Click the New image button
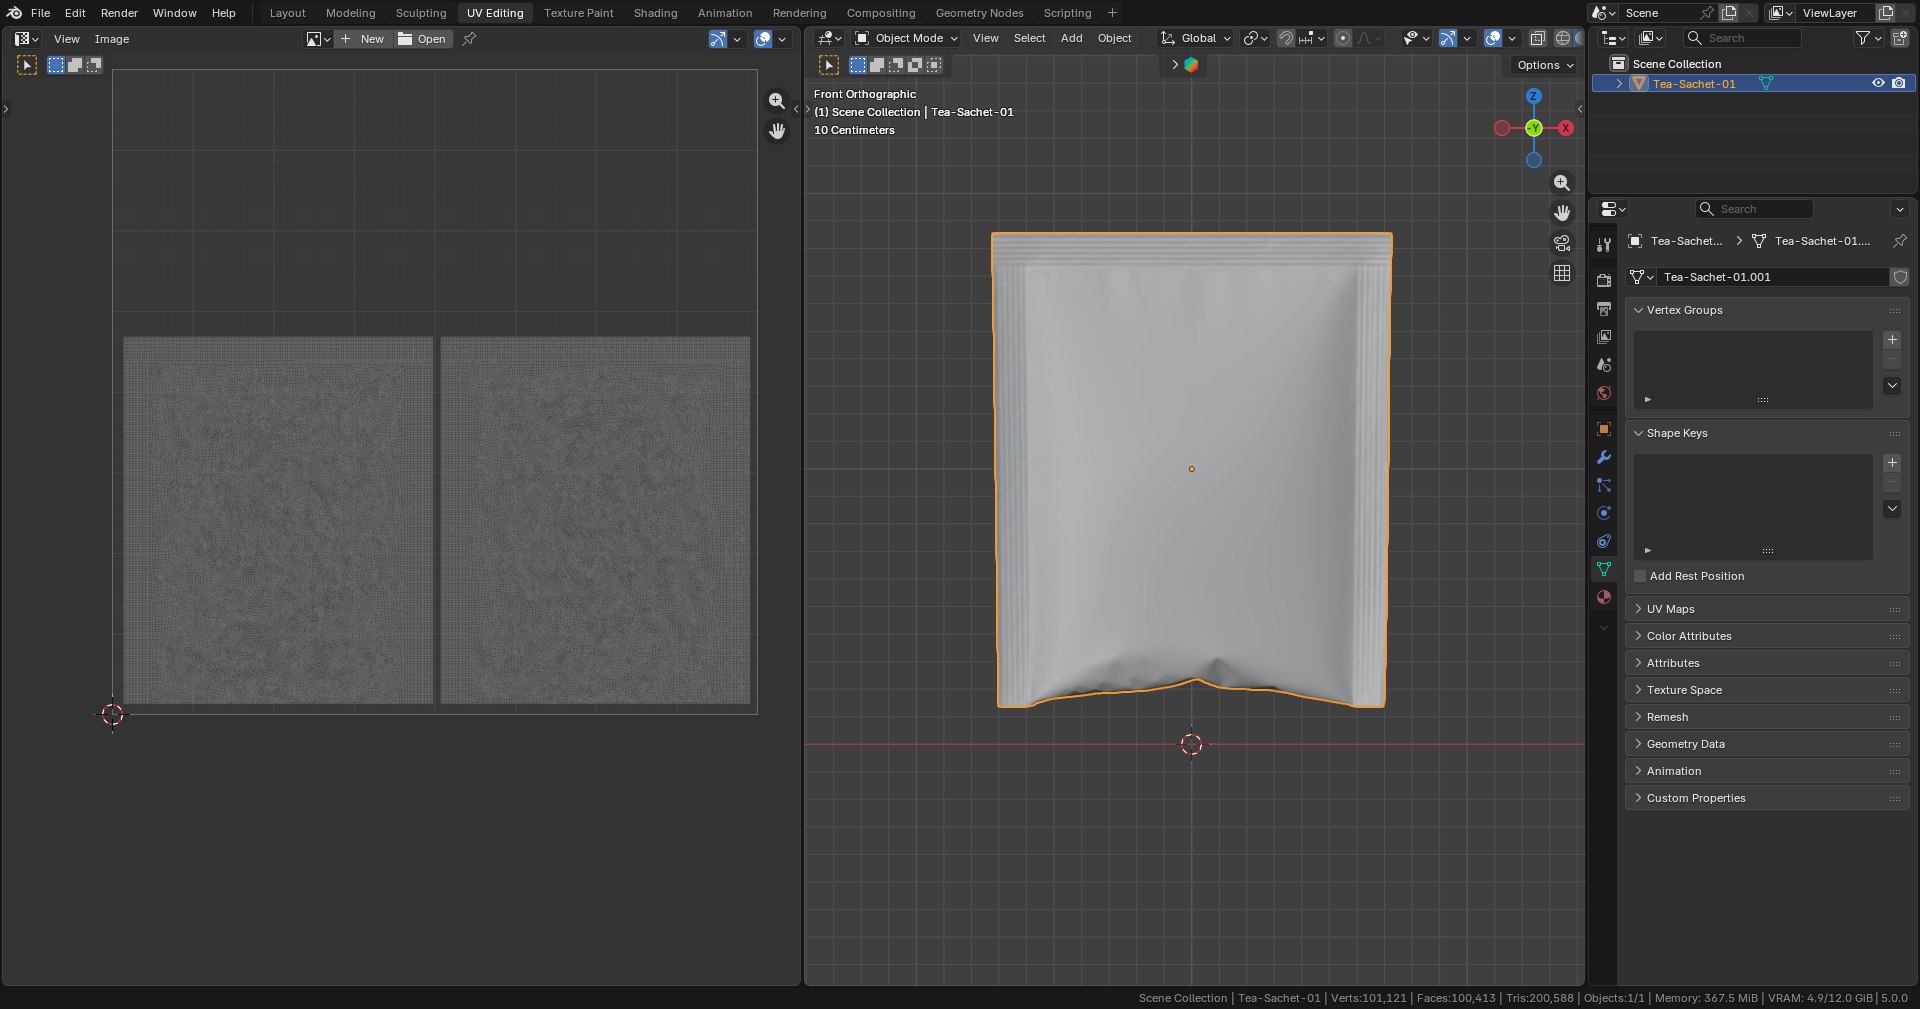This screenshot has height=1009, width=1920. click(x=363, y=39)
